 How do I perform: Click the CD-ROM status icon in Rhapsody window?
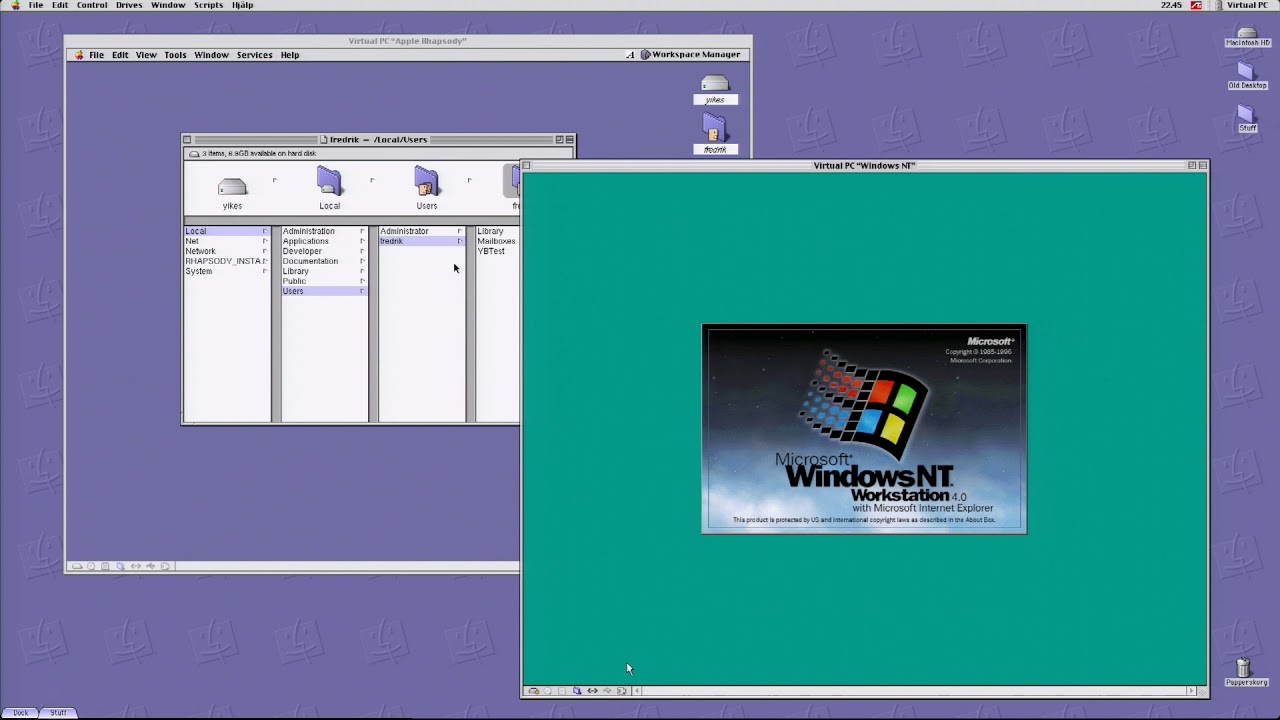coord(91,566)
